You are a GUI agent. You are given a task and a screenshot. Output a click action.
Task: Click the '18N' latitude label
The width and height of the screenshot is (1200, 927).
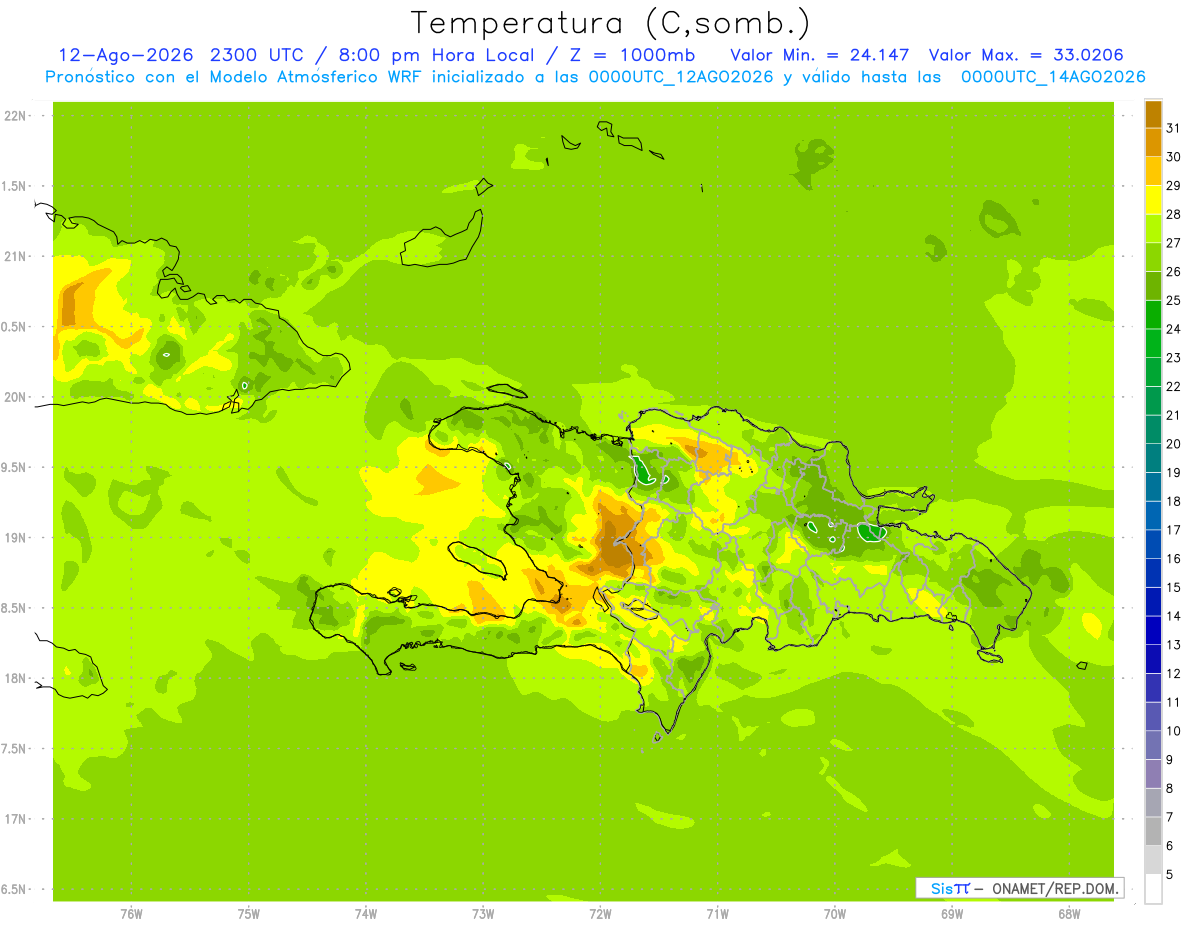pos(15,678)
